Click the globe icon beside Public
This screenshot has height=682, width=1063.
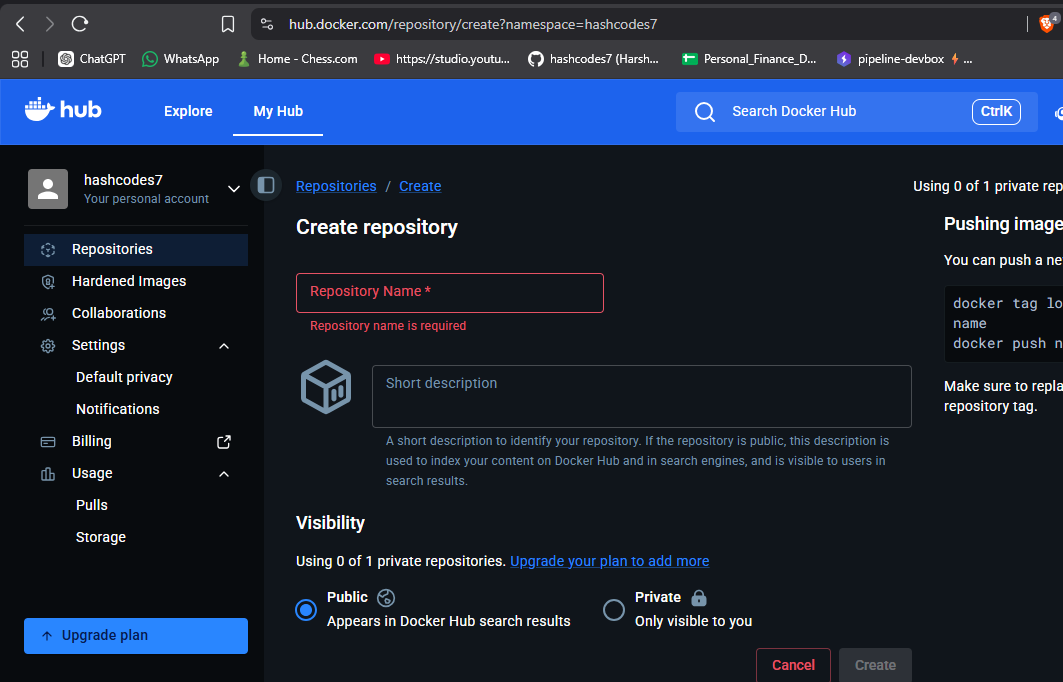click(386, 597)
